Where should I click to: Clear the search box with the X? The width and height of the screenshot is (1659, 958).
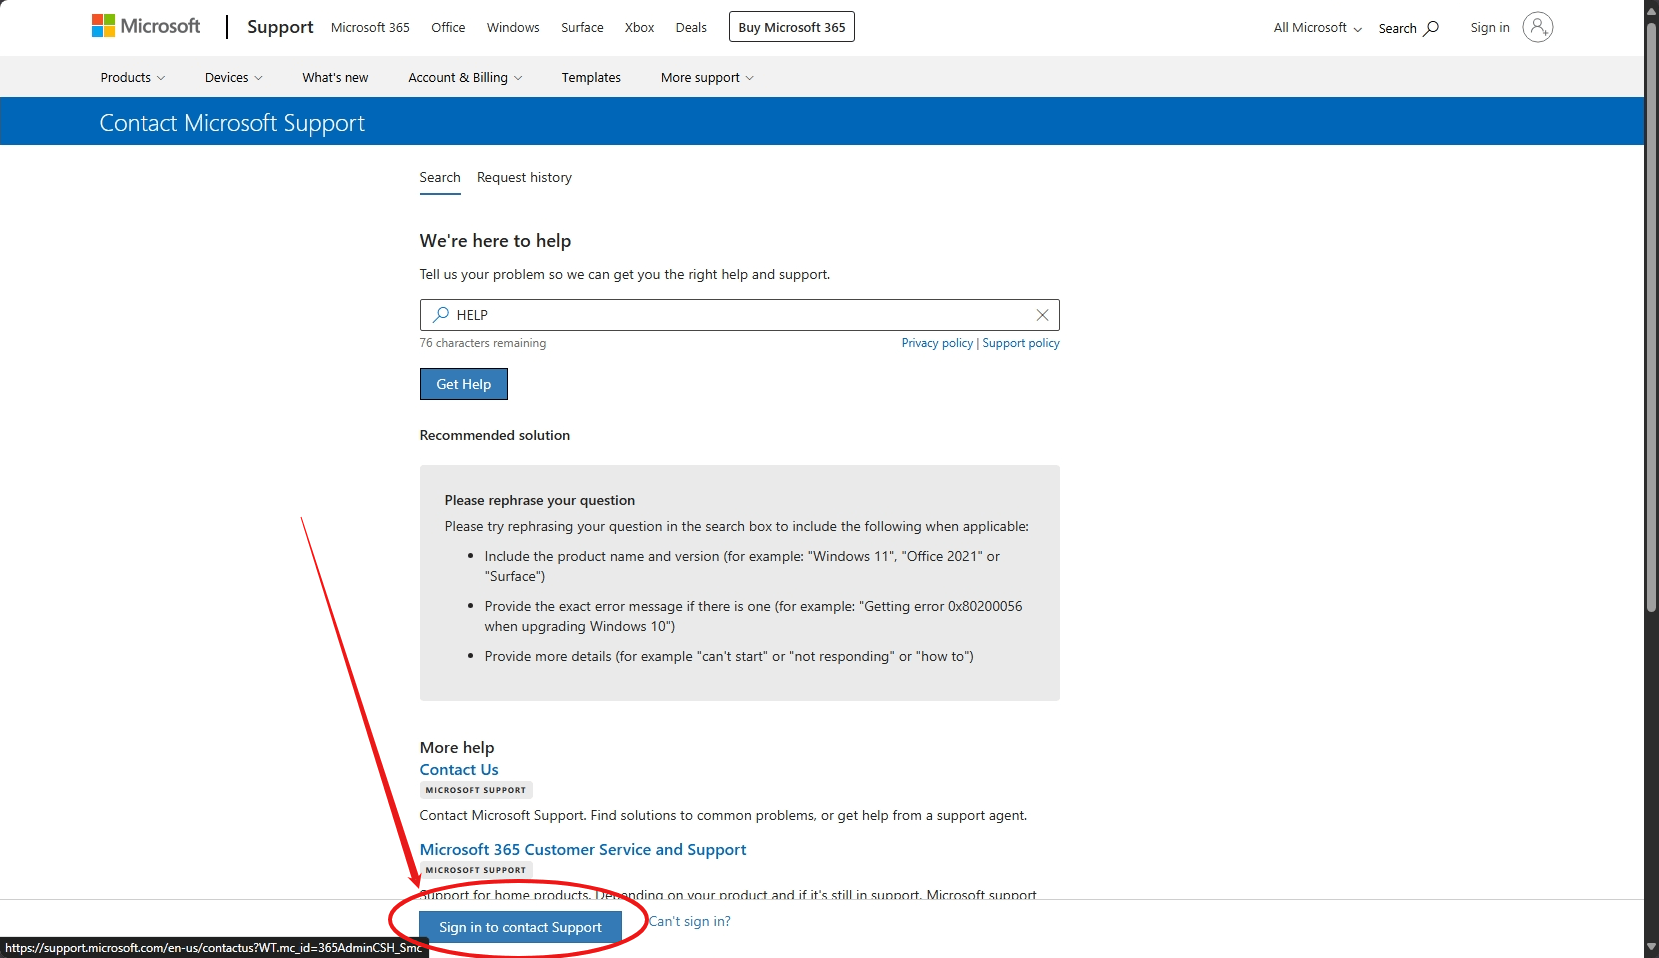tap(1042, 315)
